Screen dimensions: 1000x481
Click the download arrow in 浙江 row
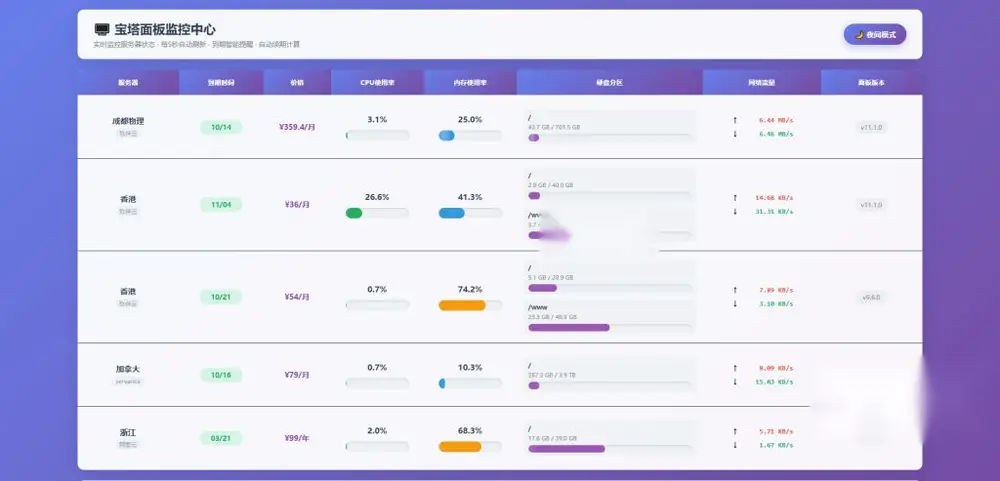click(735, 445)
